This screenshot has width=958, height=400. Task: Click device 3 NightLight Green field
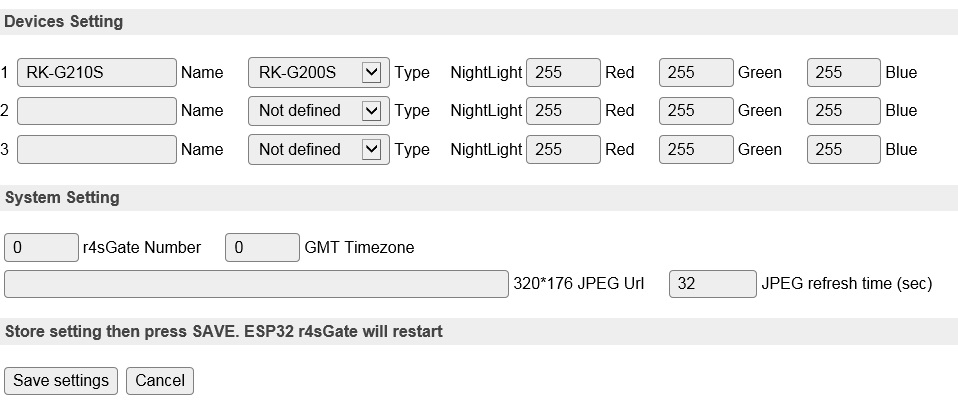click(696, 149)
